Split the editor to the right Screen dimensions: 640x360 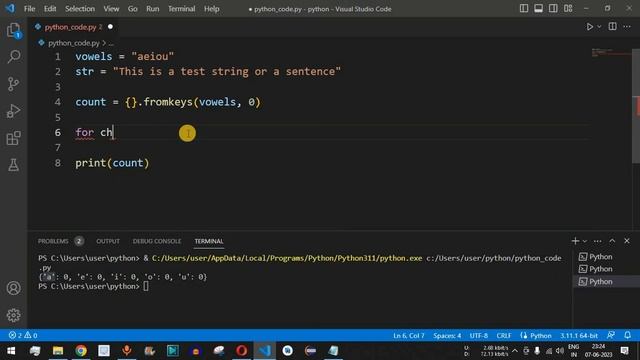613,27
